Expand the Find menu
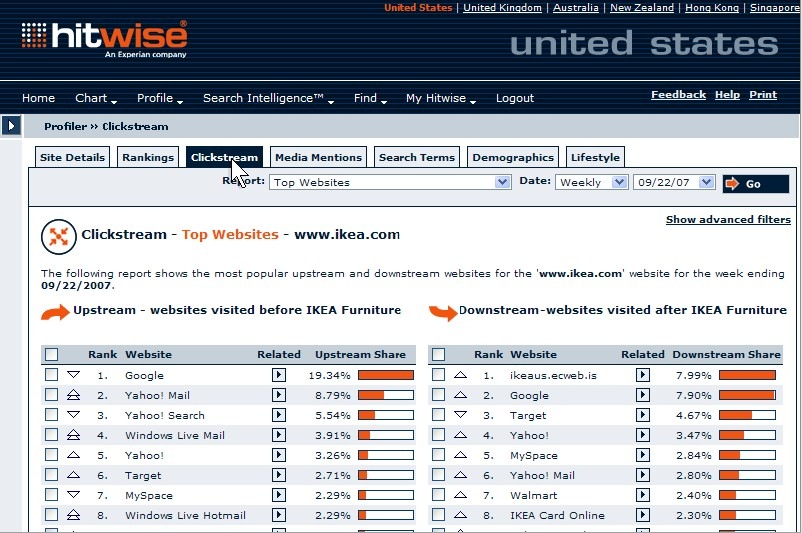The width and height of the screenshot is (802, 533). coord(370,98)
